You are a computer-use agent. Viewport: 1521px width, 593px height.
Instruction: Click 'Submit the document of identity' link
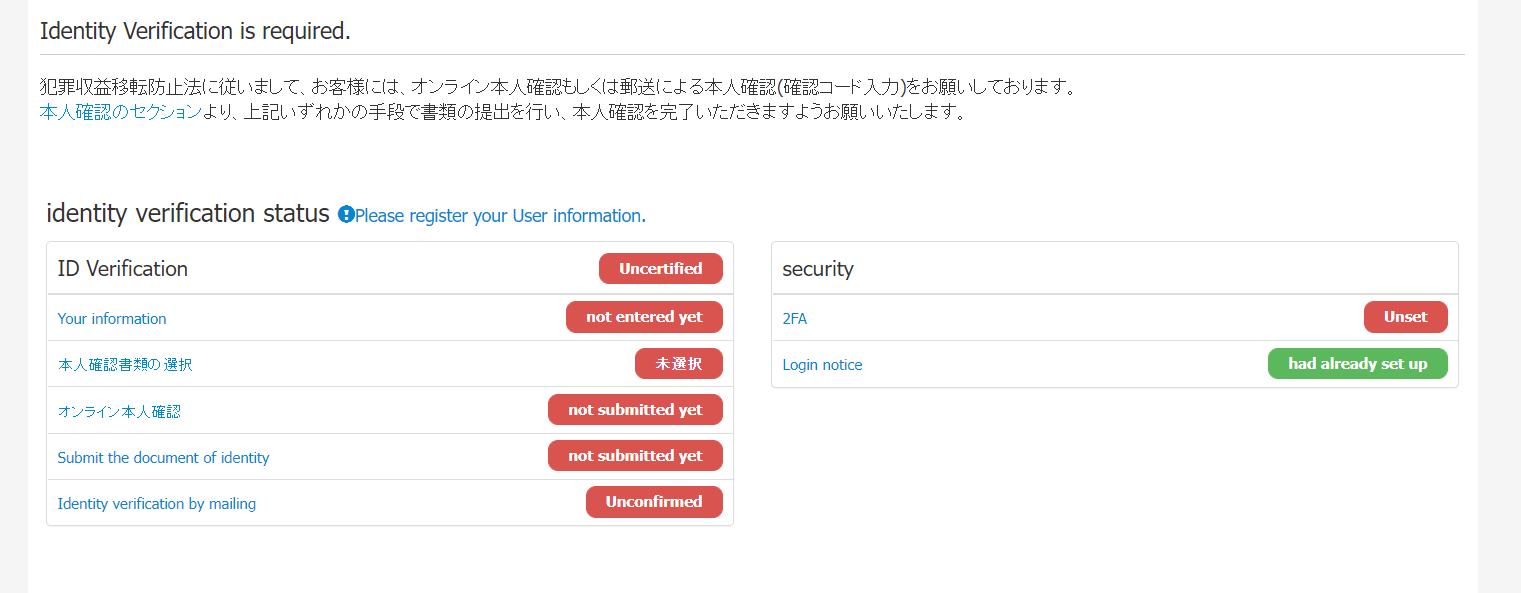point(164,457)
